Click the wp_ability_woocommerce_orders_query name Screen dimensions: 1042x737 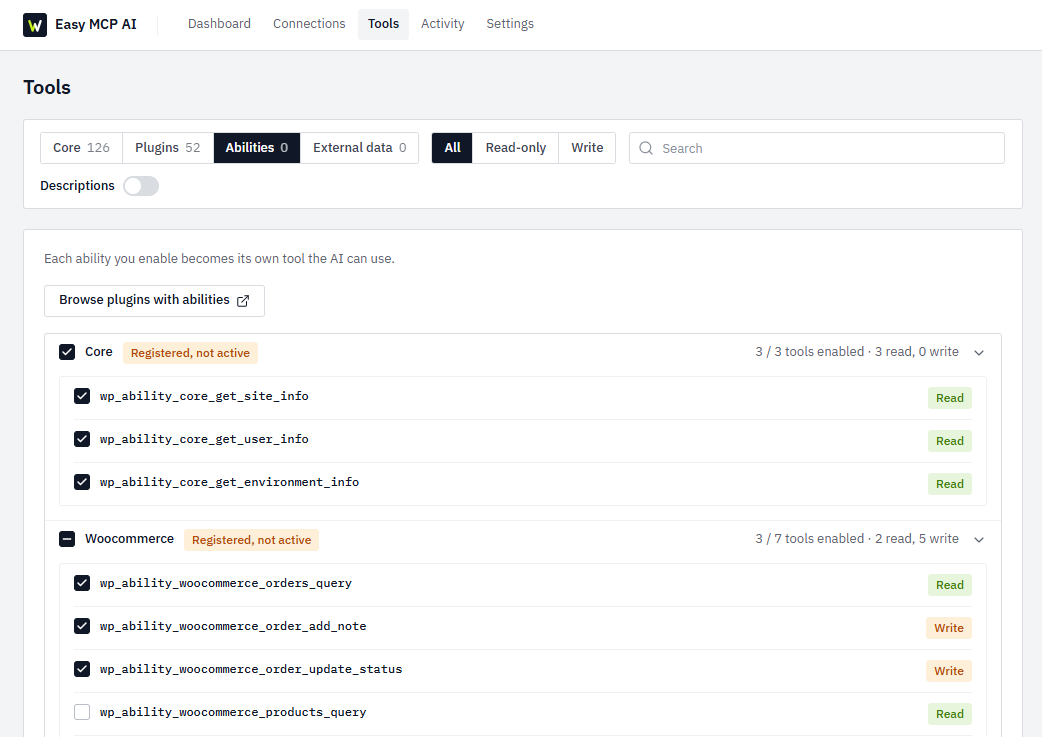coord(226,583)
